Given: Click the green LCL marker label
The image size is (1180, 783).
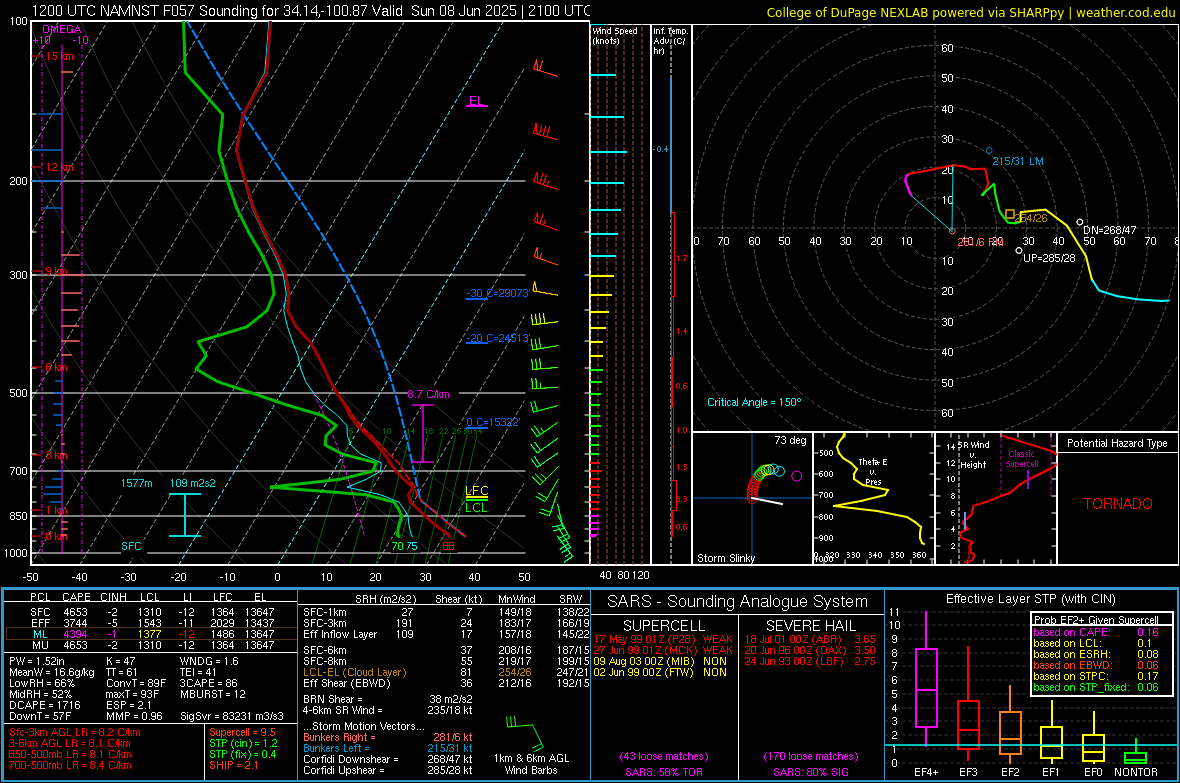Looking at the screenshot, I should (476, 508).
